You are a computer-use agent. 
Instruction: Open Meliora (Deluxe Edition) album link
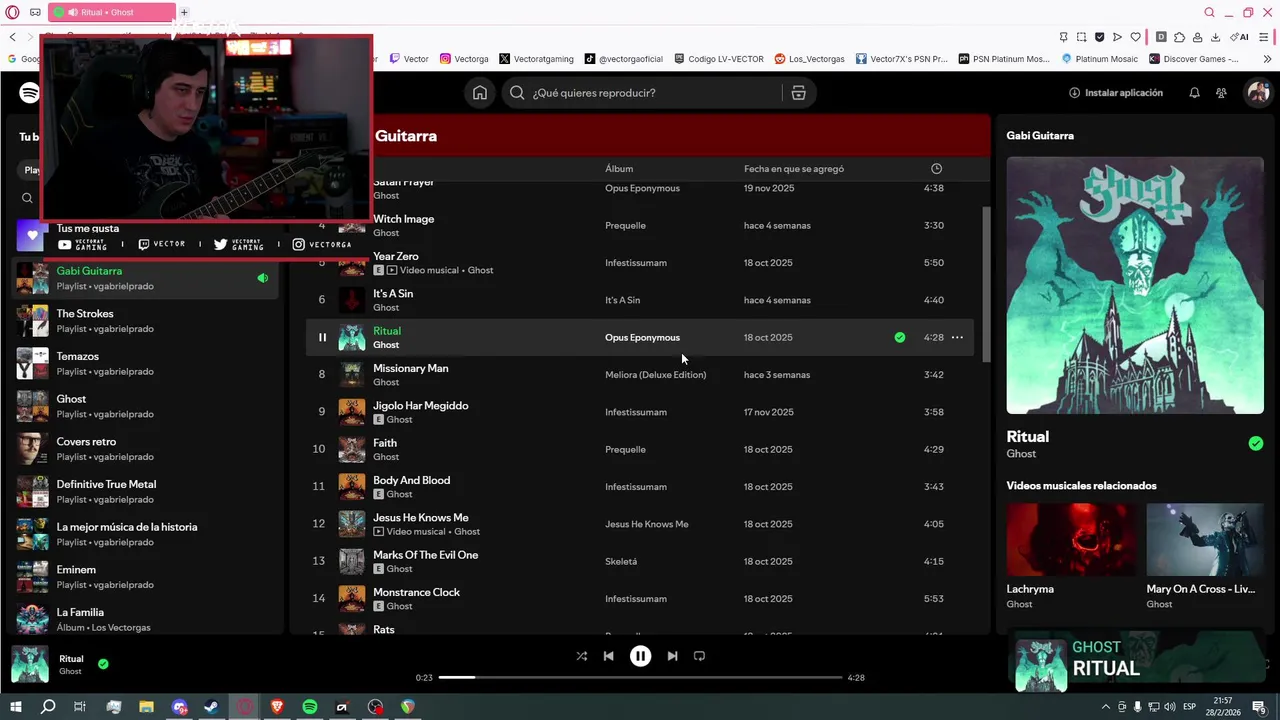(x=655, y=375)
